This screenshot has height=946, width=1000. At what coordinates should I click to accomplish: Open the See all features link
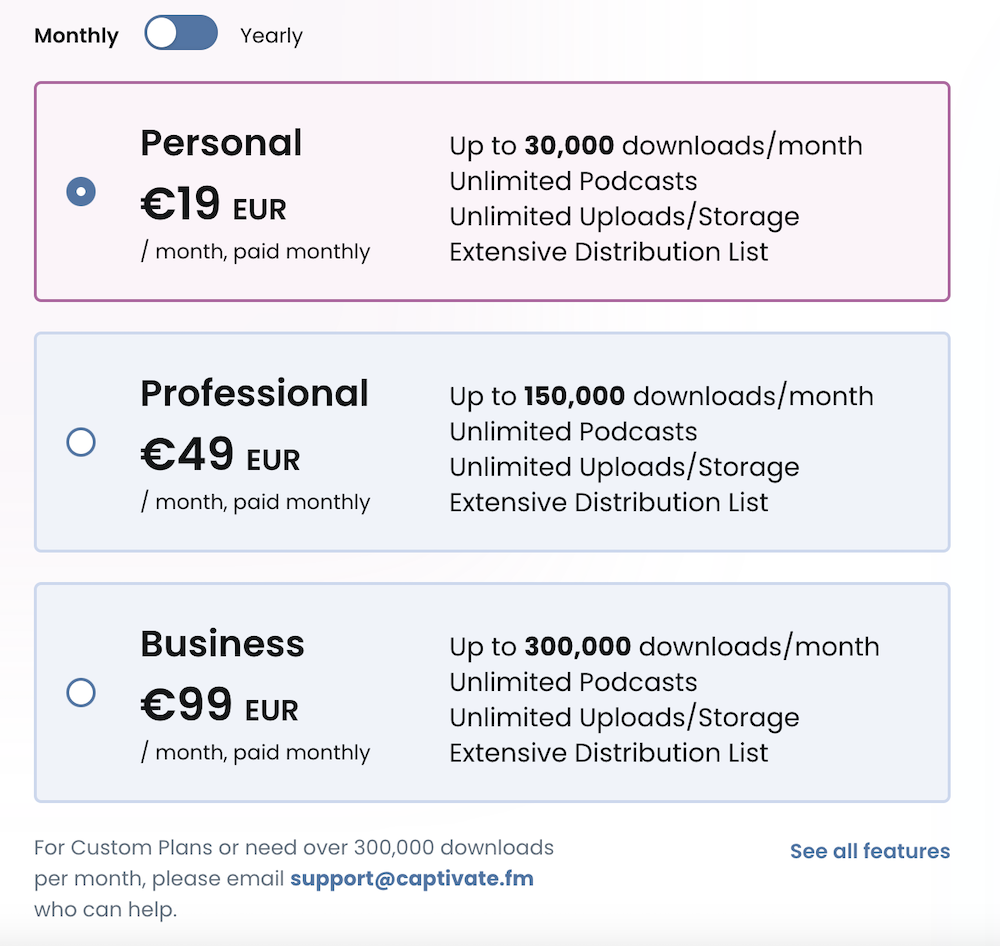[869, 851]
